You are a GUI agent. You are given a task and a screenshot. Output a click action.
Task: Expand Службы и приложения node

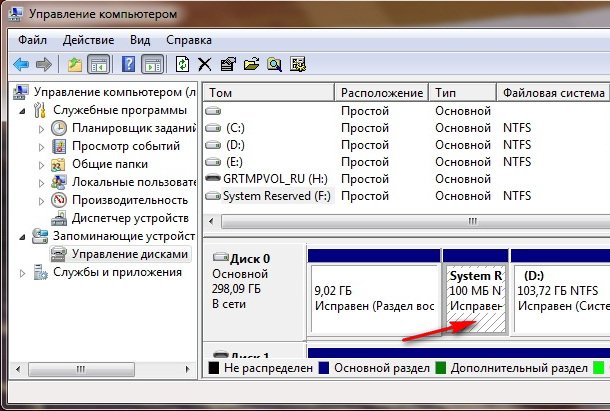click(x=23, y=273)
